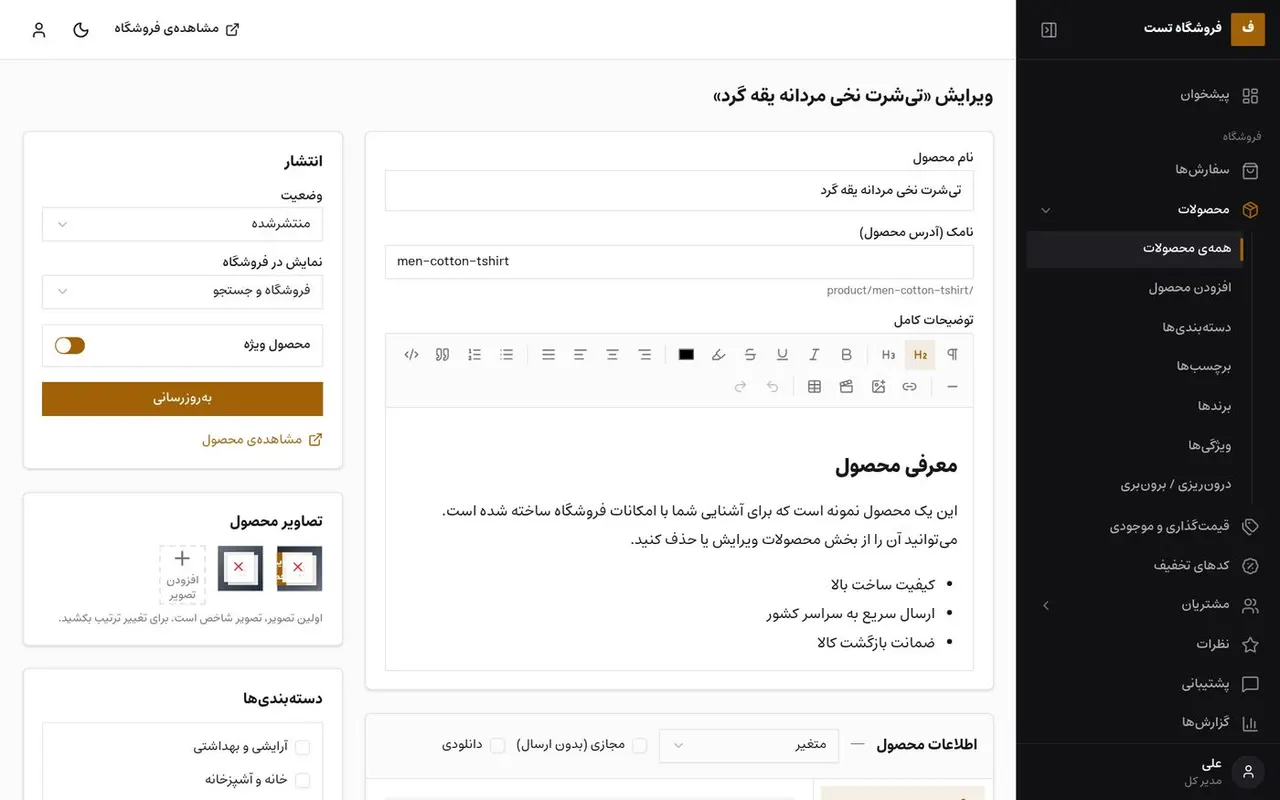The height and width of the screenshot is (800, 1280).
Task: Insert horizontal rule in editor
Action: click(952, 387)
